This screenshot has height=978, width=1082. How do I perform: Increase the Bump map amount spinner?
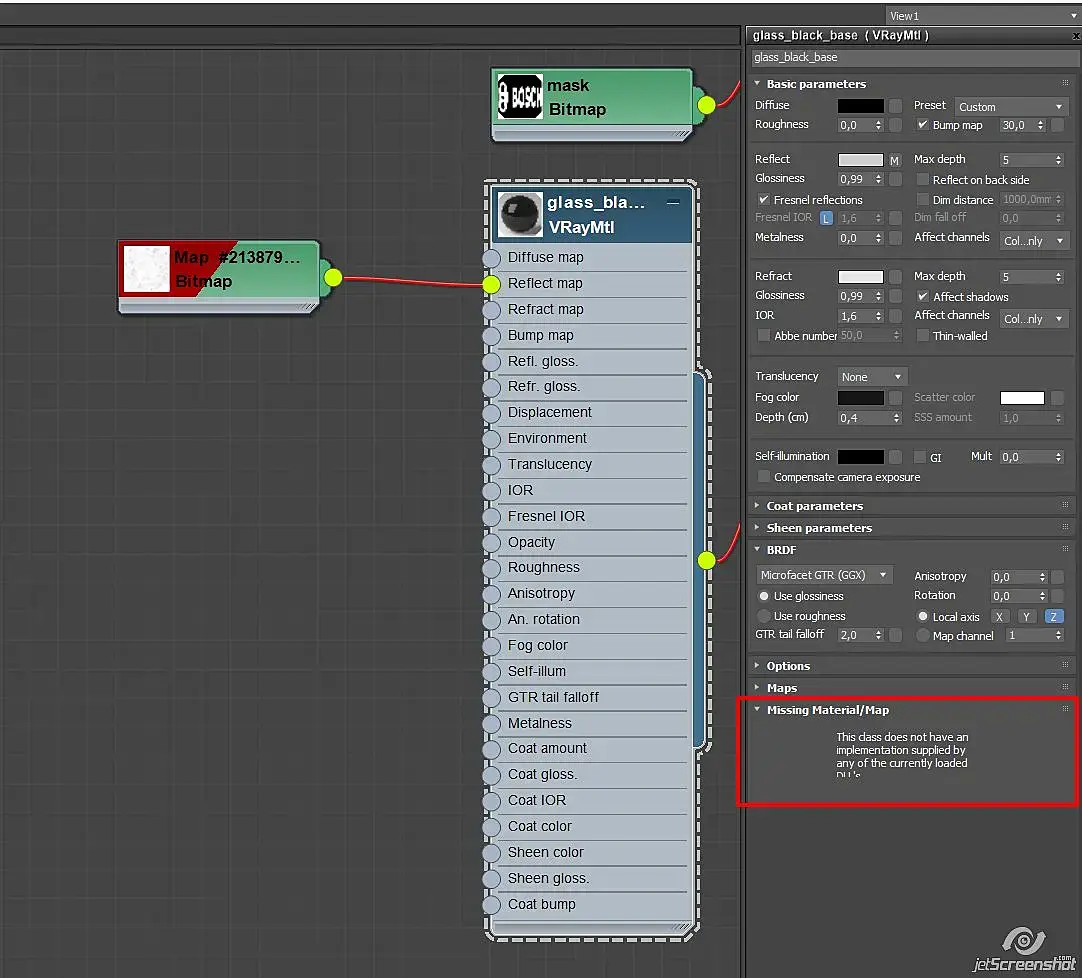pyautogui.click(x=1041, y=122)
